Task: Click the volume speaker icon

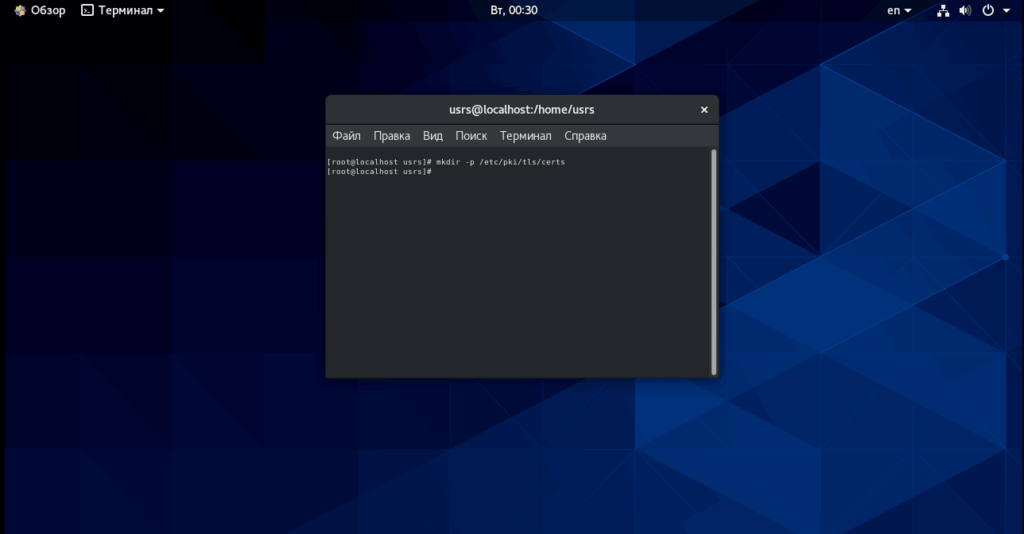Action: [965, 10]
